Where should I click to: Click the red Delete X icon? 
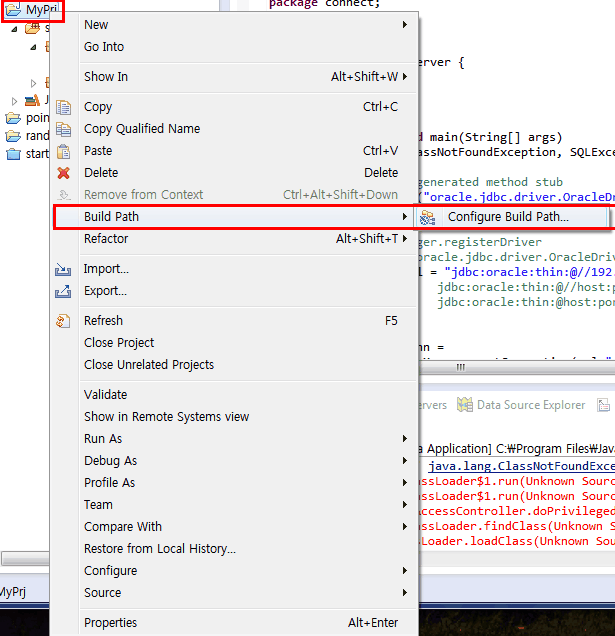[x=63, y=173]
